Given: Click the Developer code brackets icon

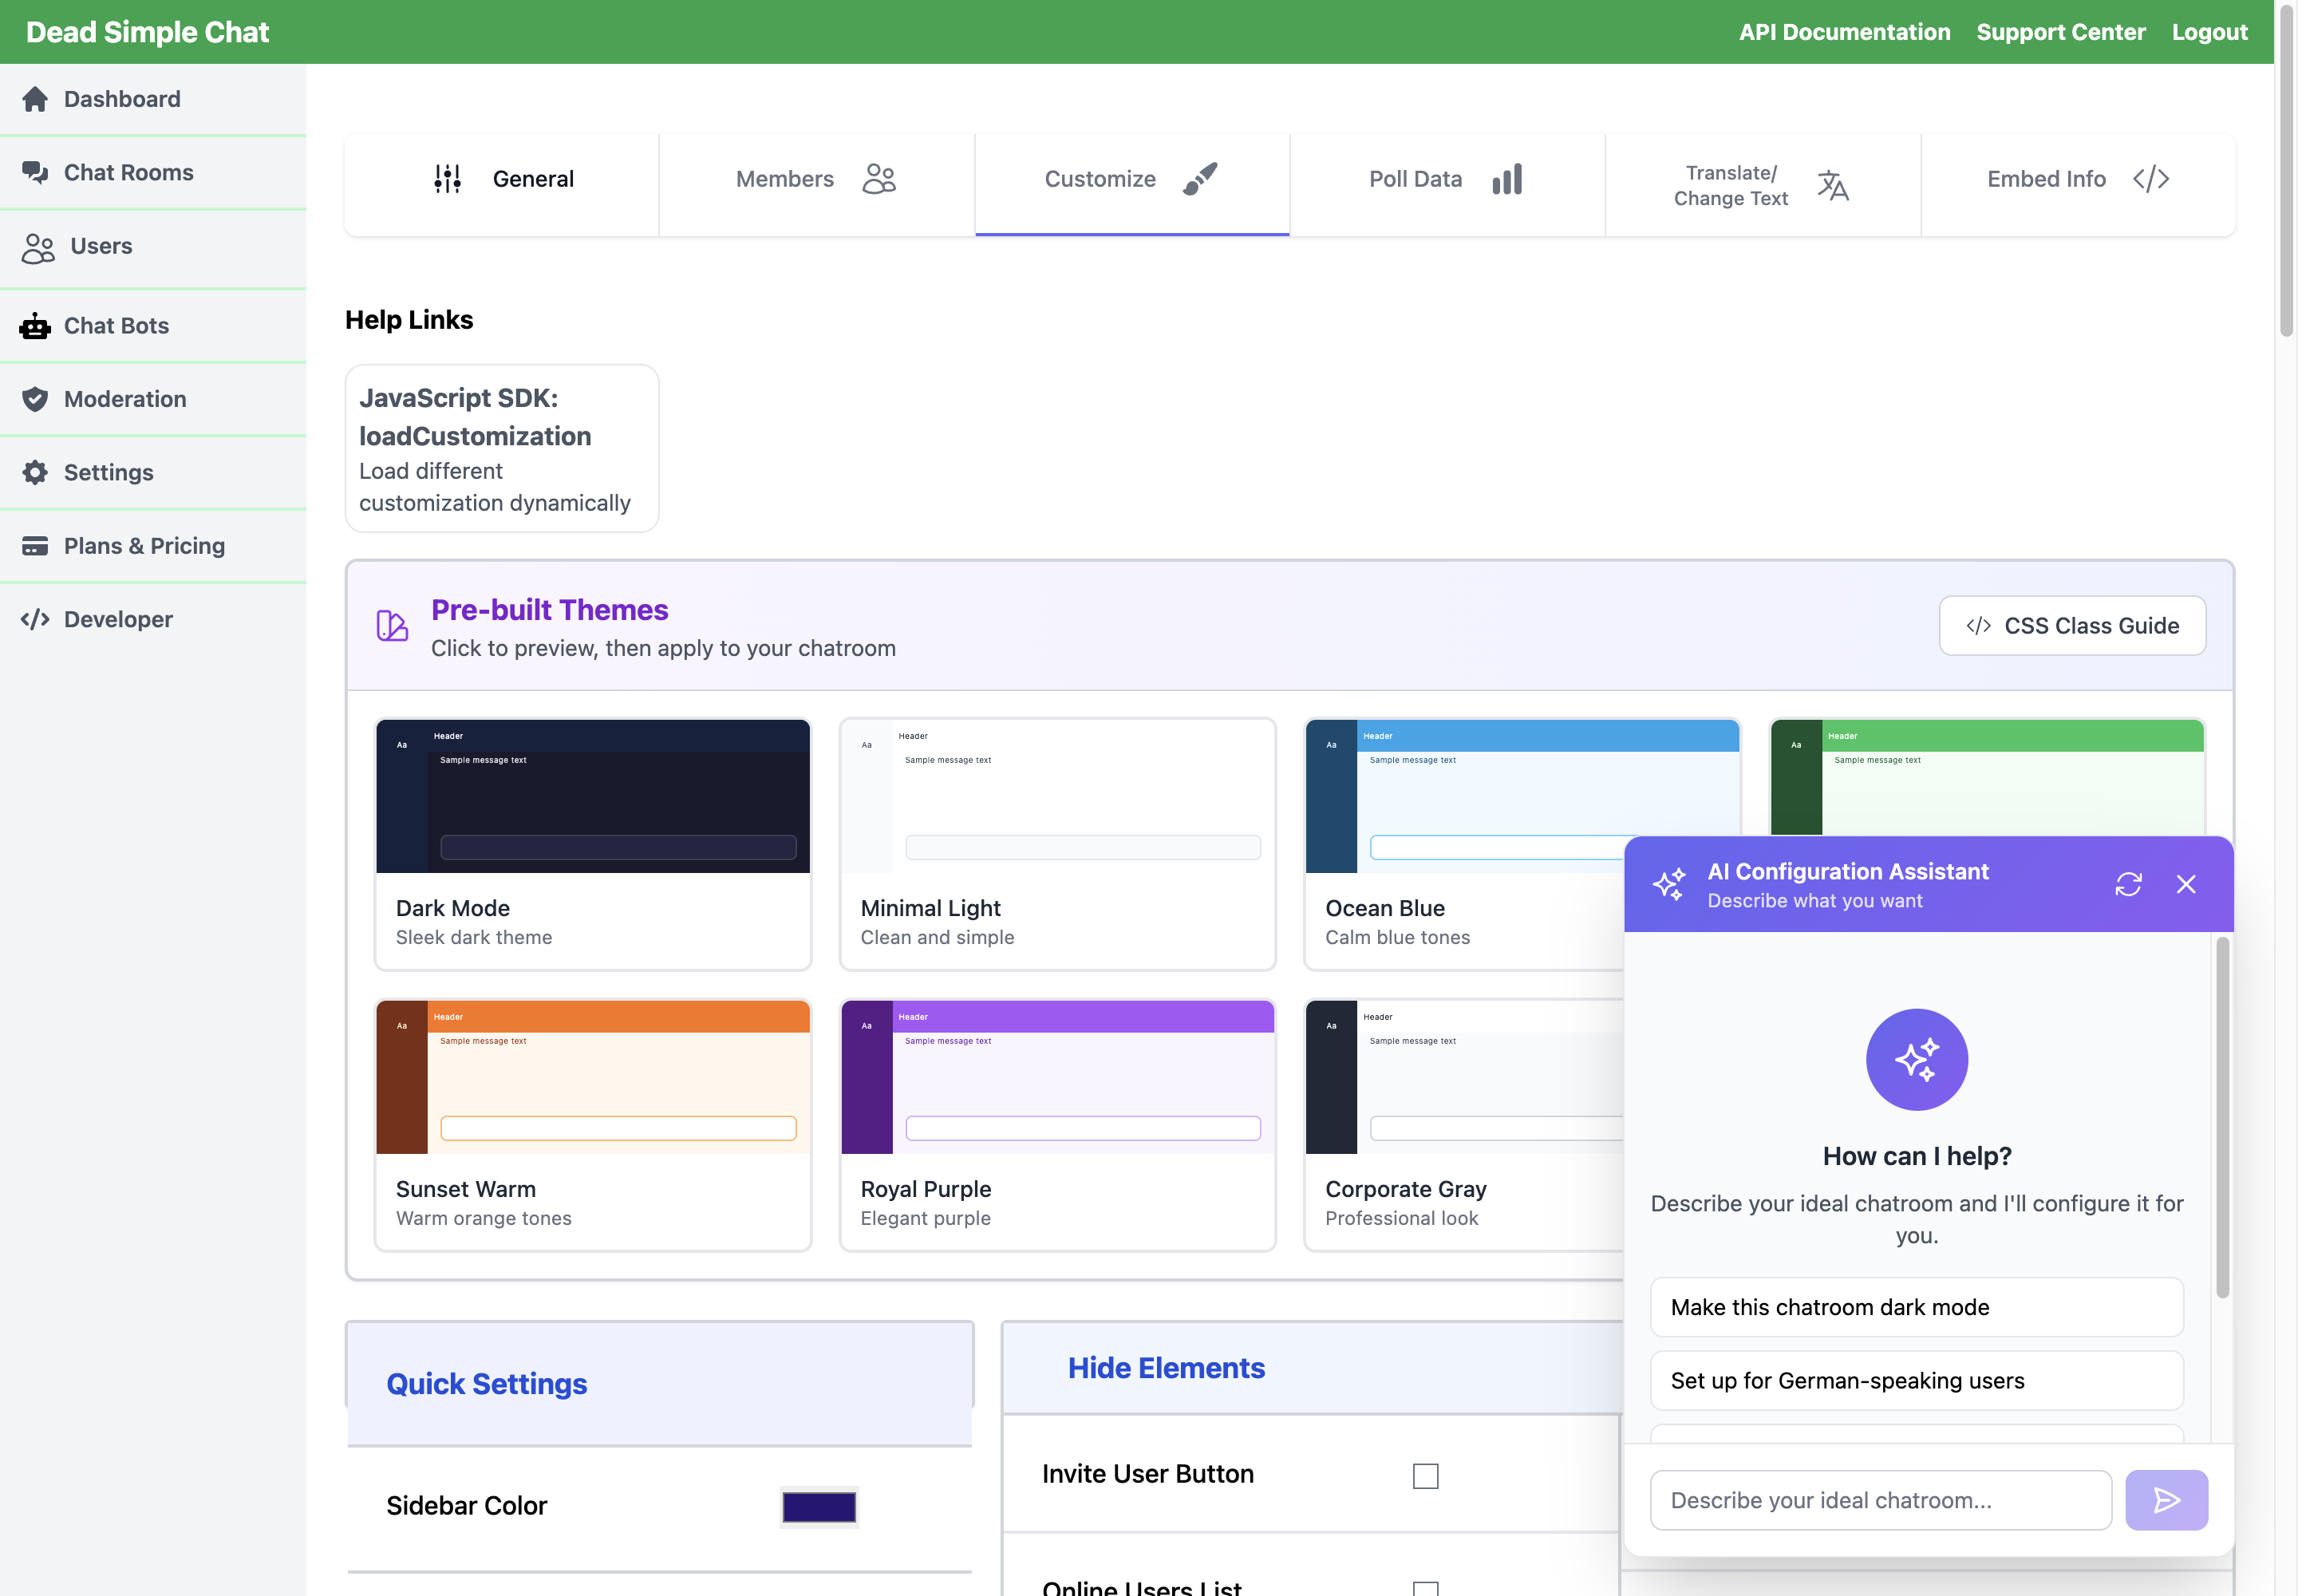Looking at the screenshot, I should [35, 619].
